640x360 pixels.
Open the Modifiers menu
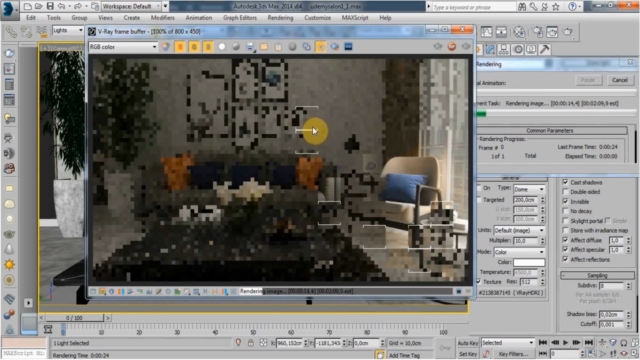(162, 18)
